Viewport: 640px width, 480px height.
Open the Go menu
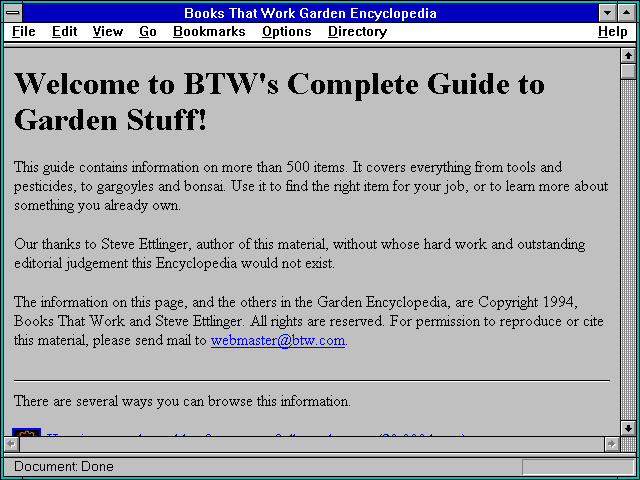tap(148, 32)
